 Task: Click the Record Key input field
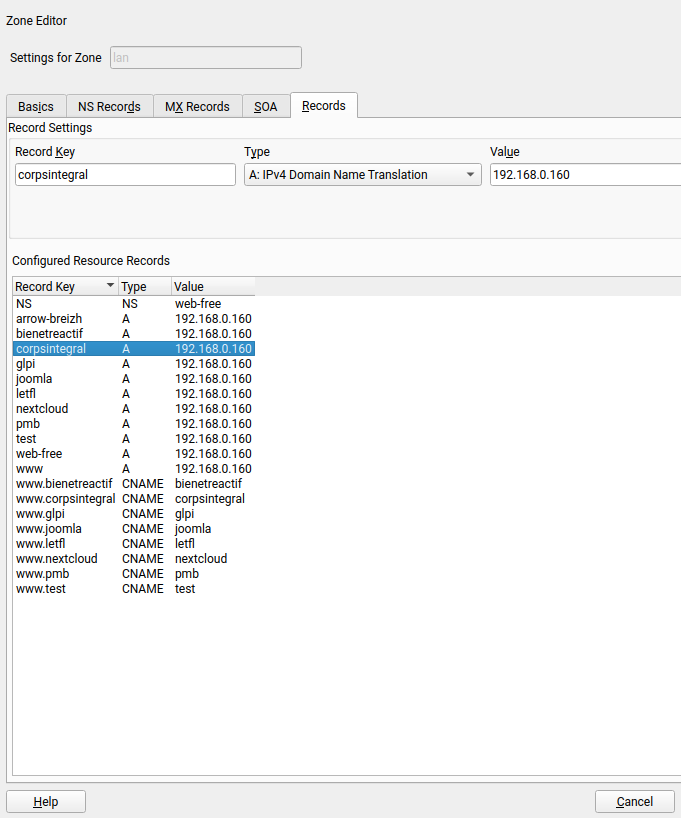tap(125, 175)
